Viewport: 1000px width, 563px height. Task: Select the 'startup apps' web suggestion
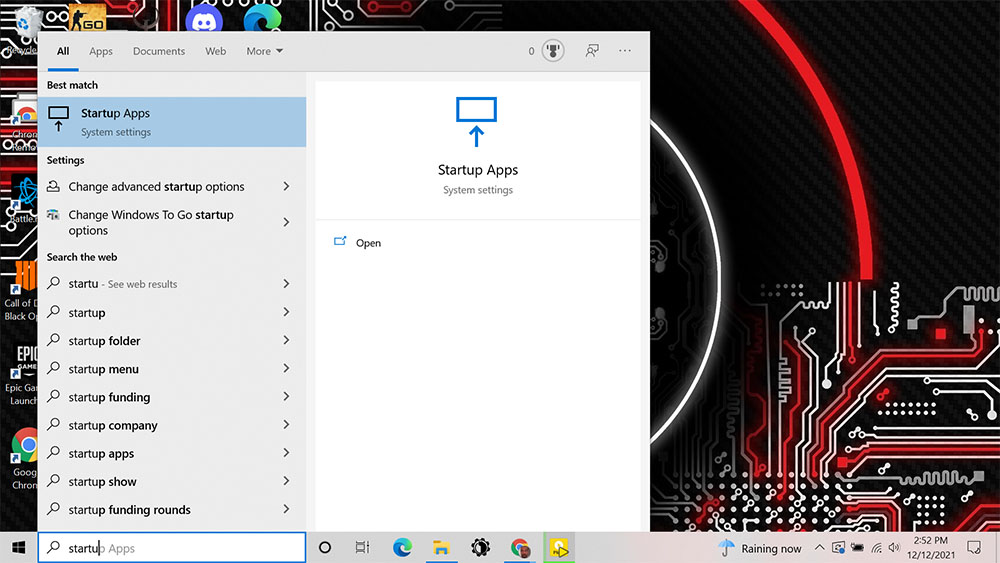click(x=101, y=453)
